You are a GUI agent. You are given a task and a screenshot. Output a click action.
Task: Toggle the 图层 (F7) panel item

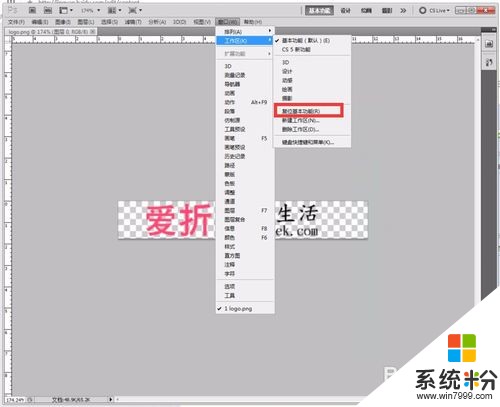point(245,210)
